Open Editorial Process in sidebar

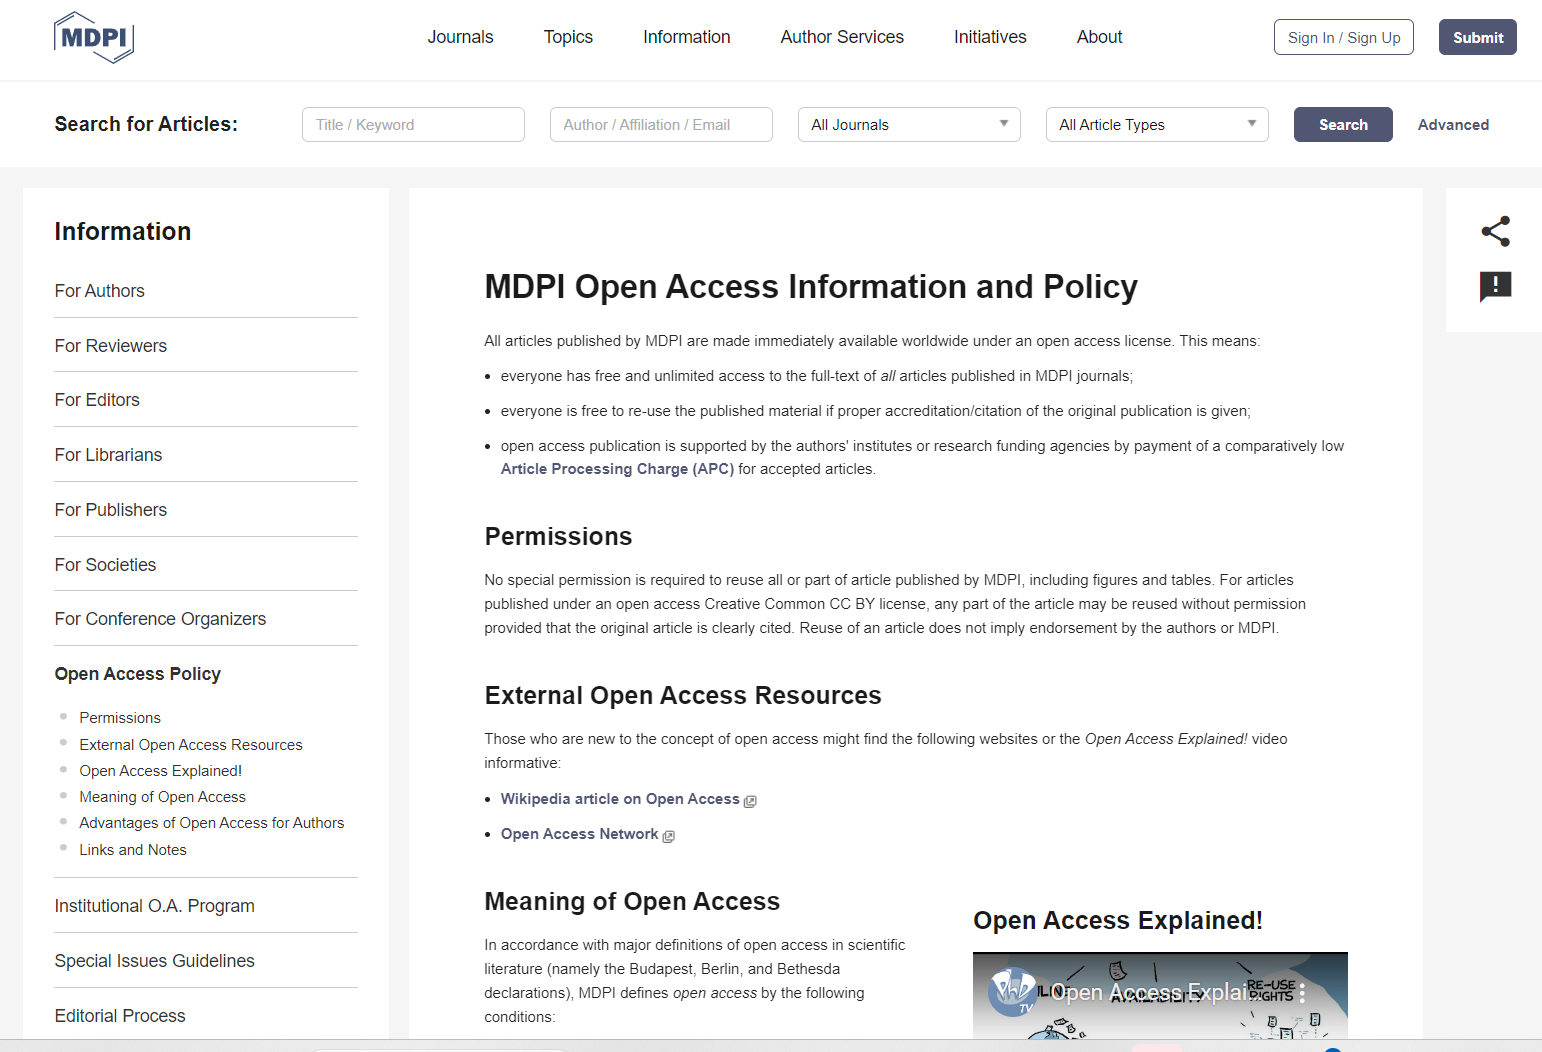pos(120,1016)
